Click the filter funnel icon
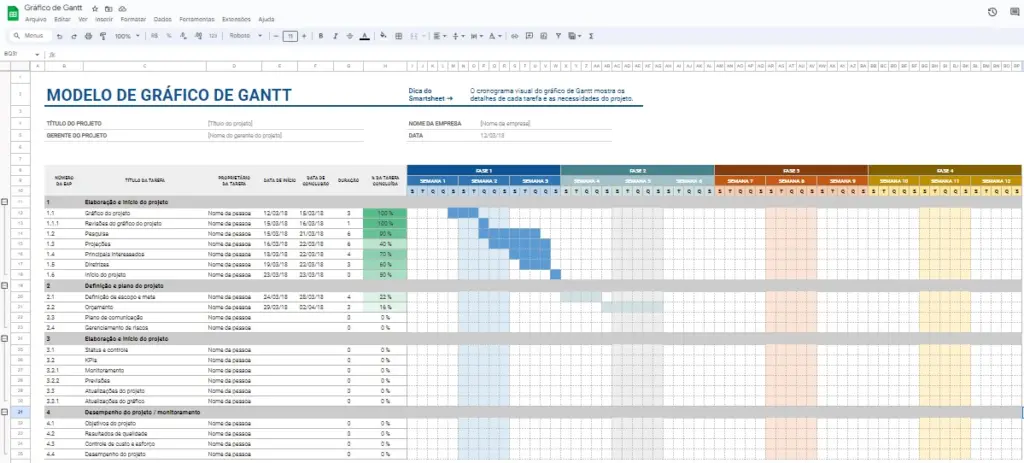1024x463 pixels. [x=559, y=36]
